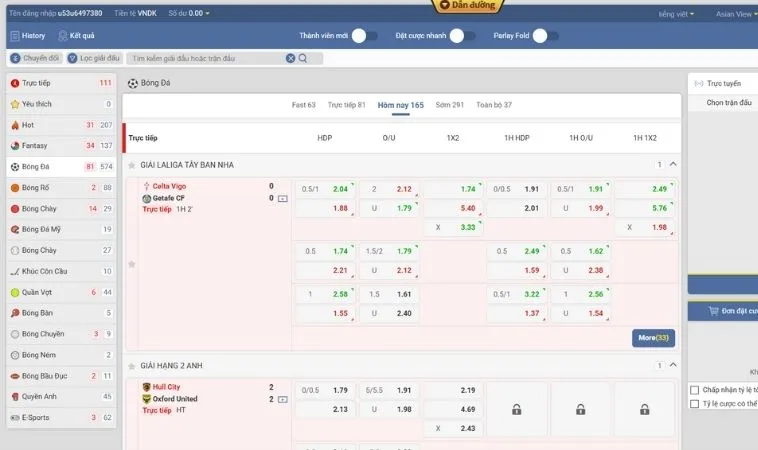Check the Chấp nhận tỷ lệ checkbox
The width and height of the screenshot is (758, 450).
(x=695, y=390)
